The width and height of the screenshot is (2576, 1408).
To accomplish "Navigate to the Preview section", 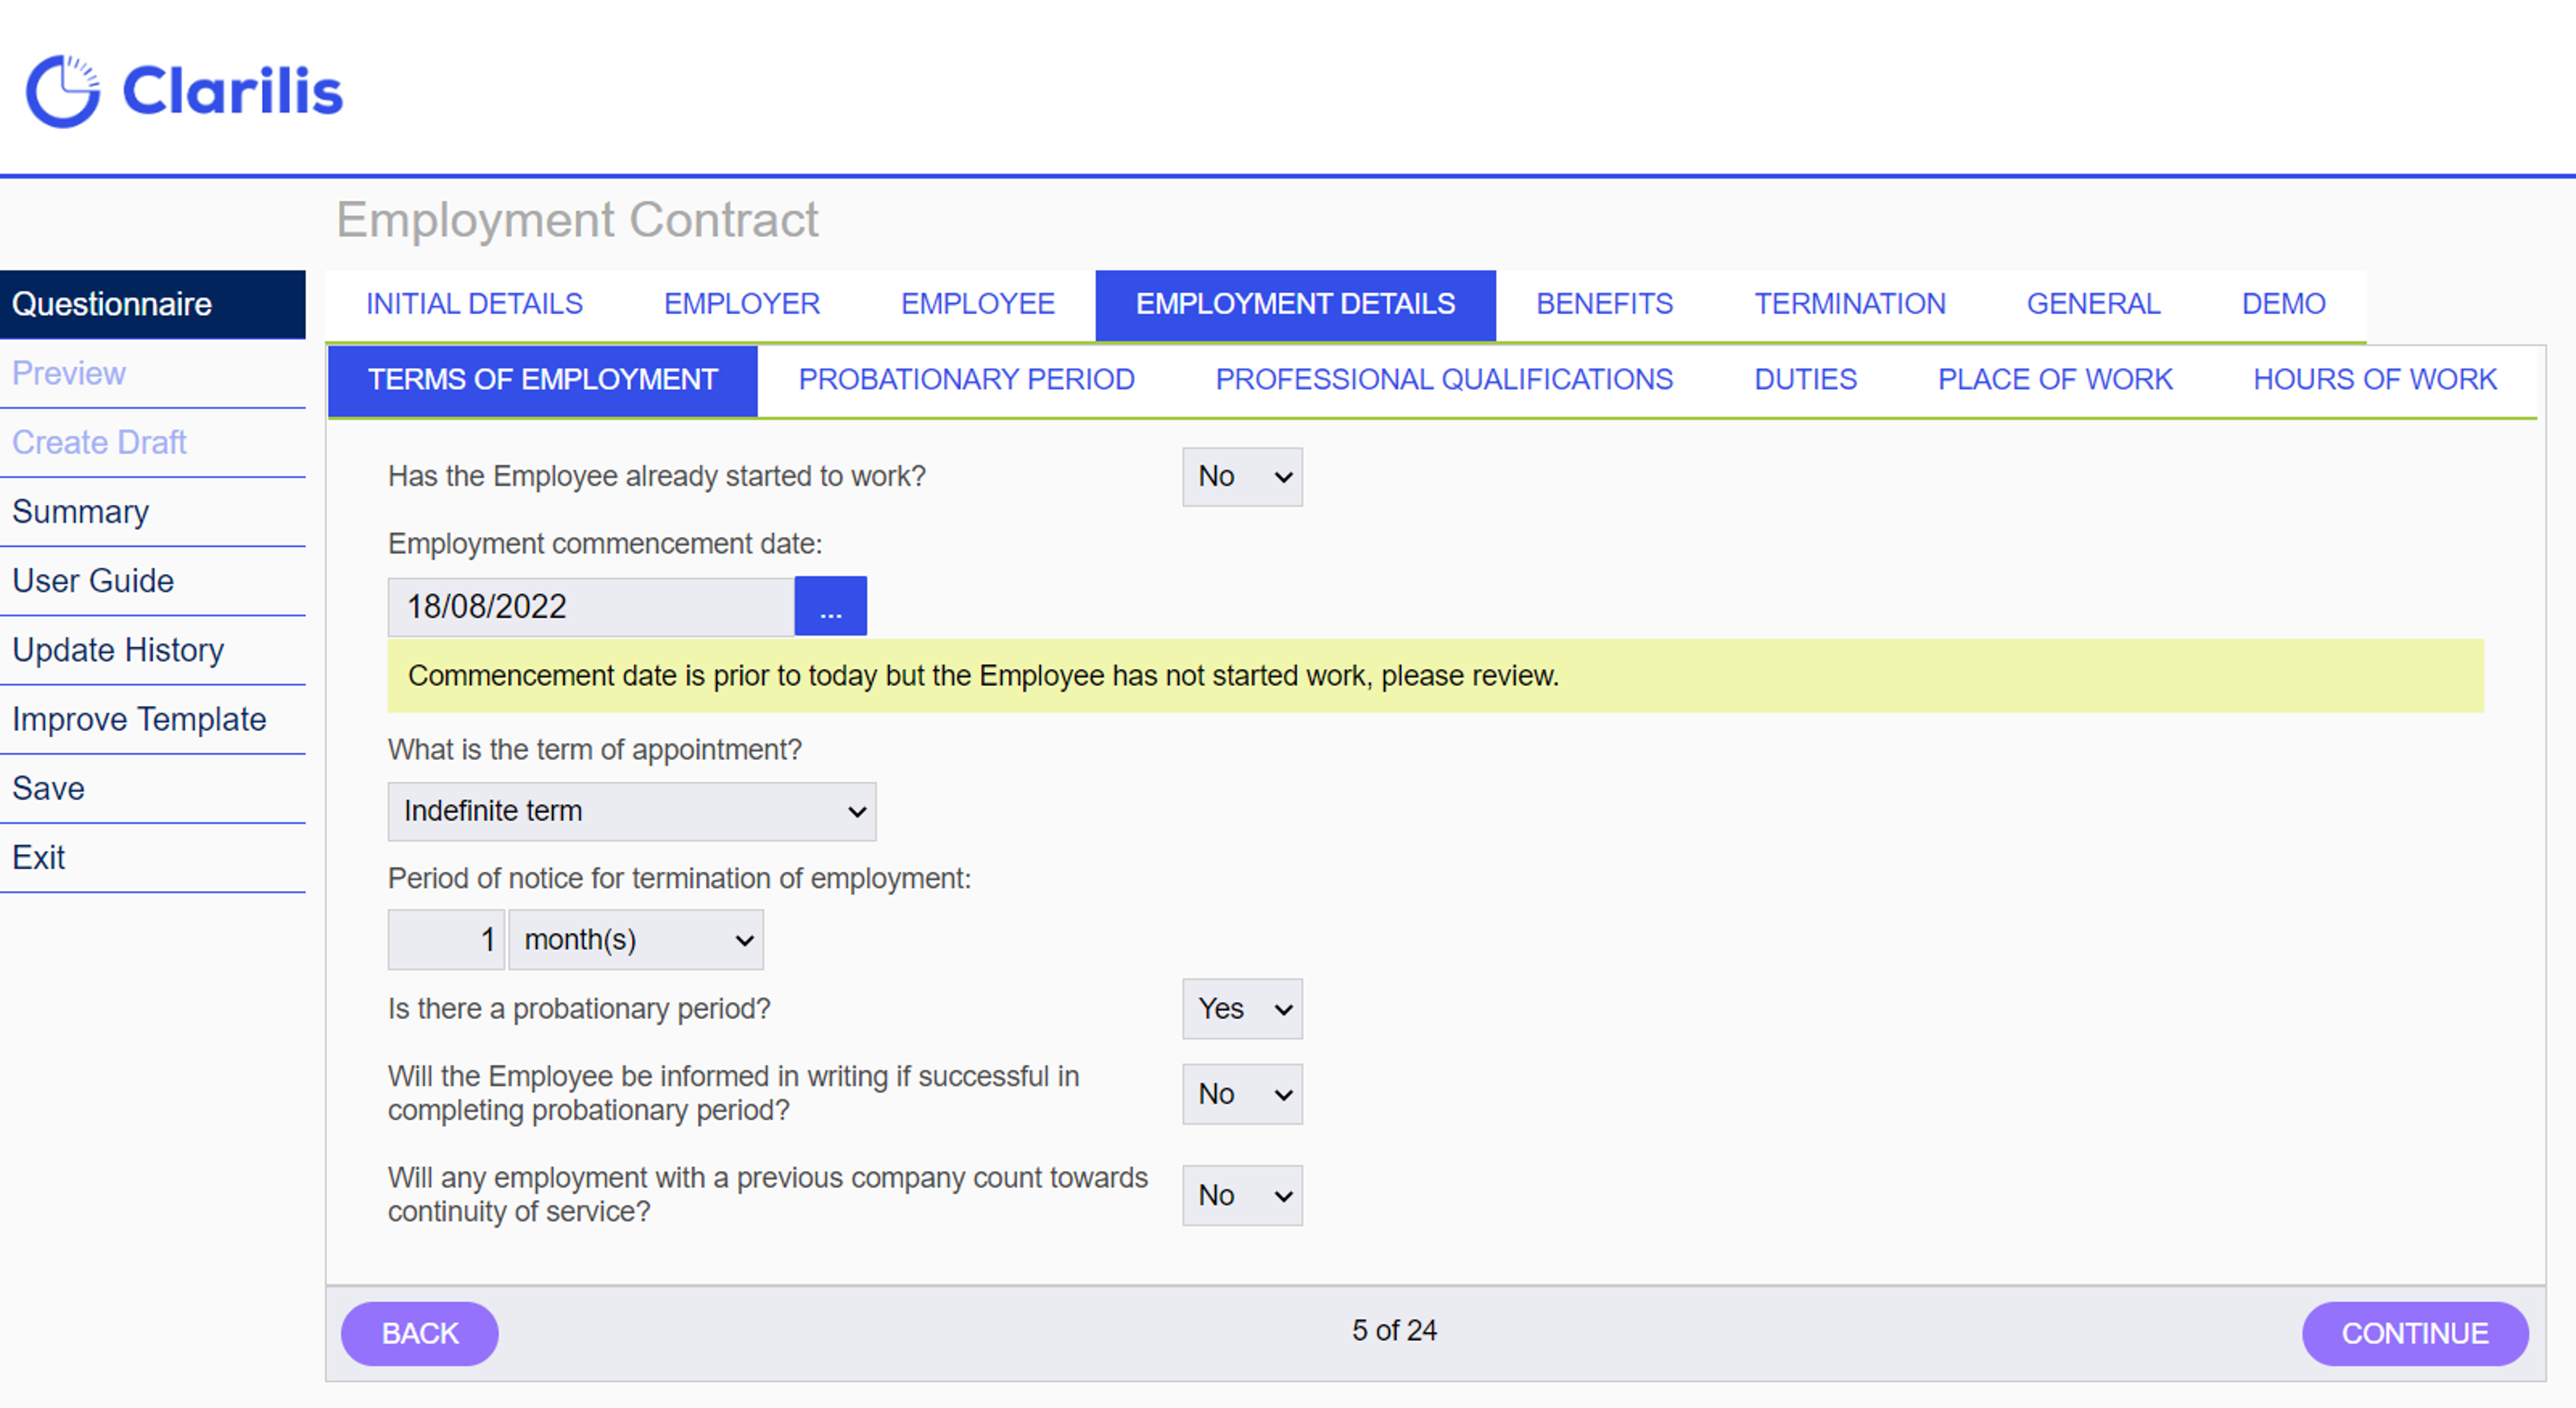I will [69, 373].
